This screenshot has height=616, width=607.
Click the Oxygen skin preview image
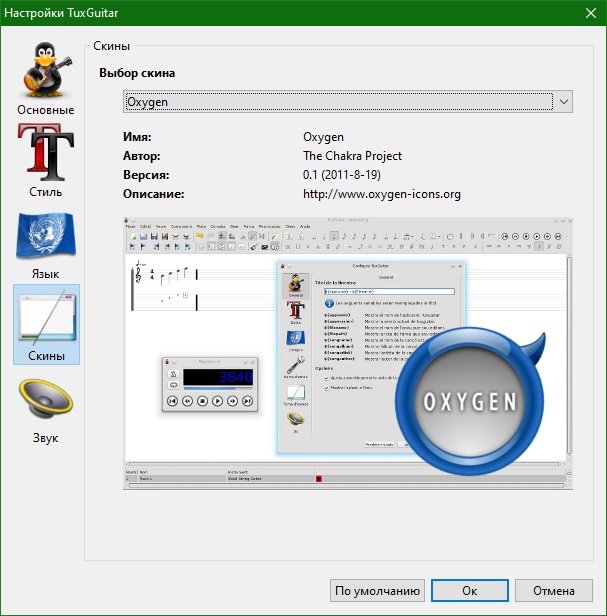348,354
